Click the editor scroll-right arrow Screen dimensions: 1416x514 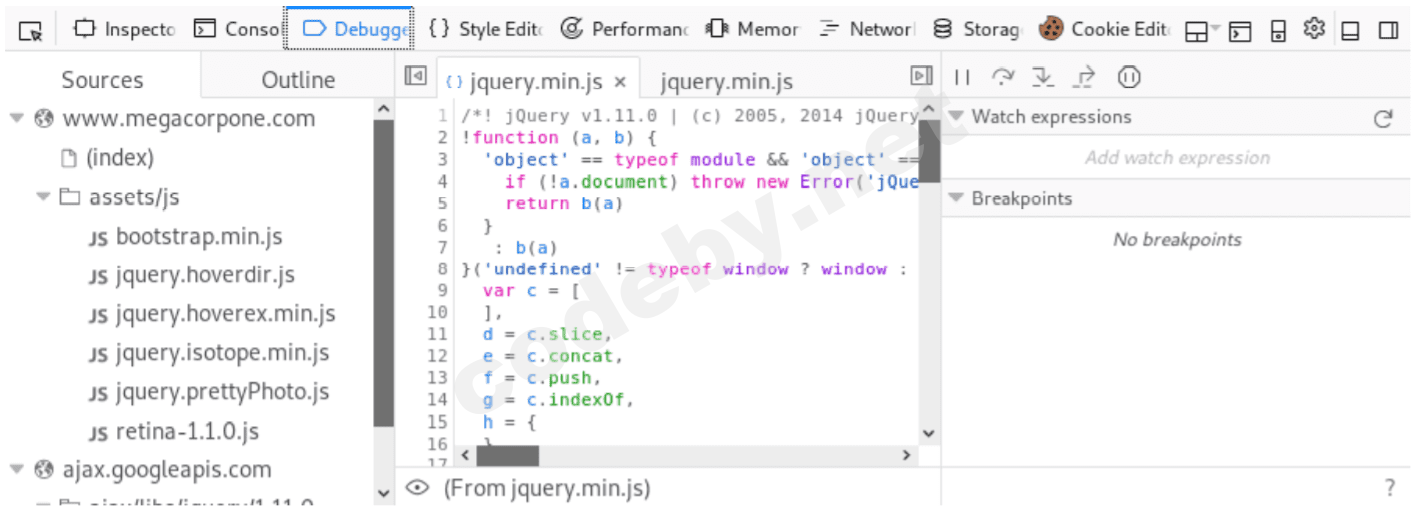(x=907, y=455)
